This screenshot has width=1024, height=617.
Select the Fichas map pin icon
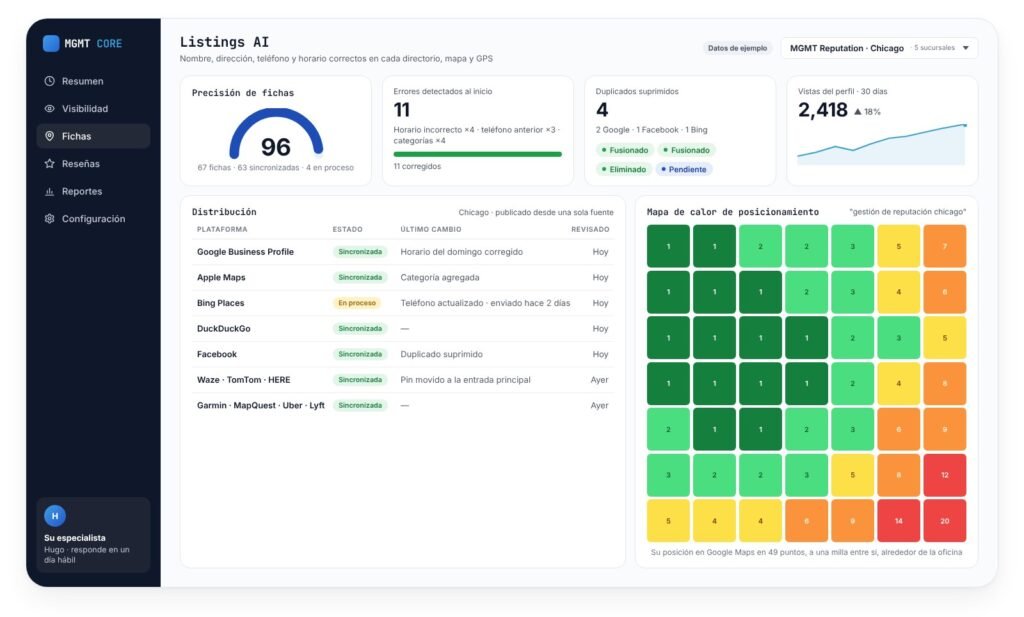point(50,136)
